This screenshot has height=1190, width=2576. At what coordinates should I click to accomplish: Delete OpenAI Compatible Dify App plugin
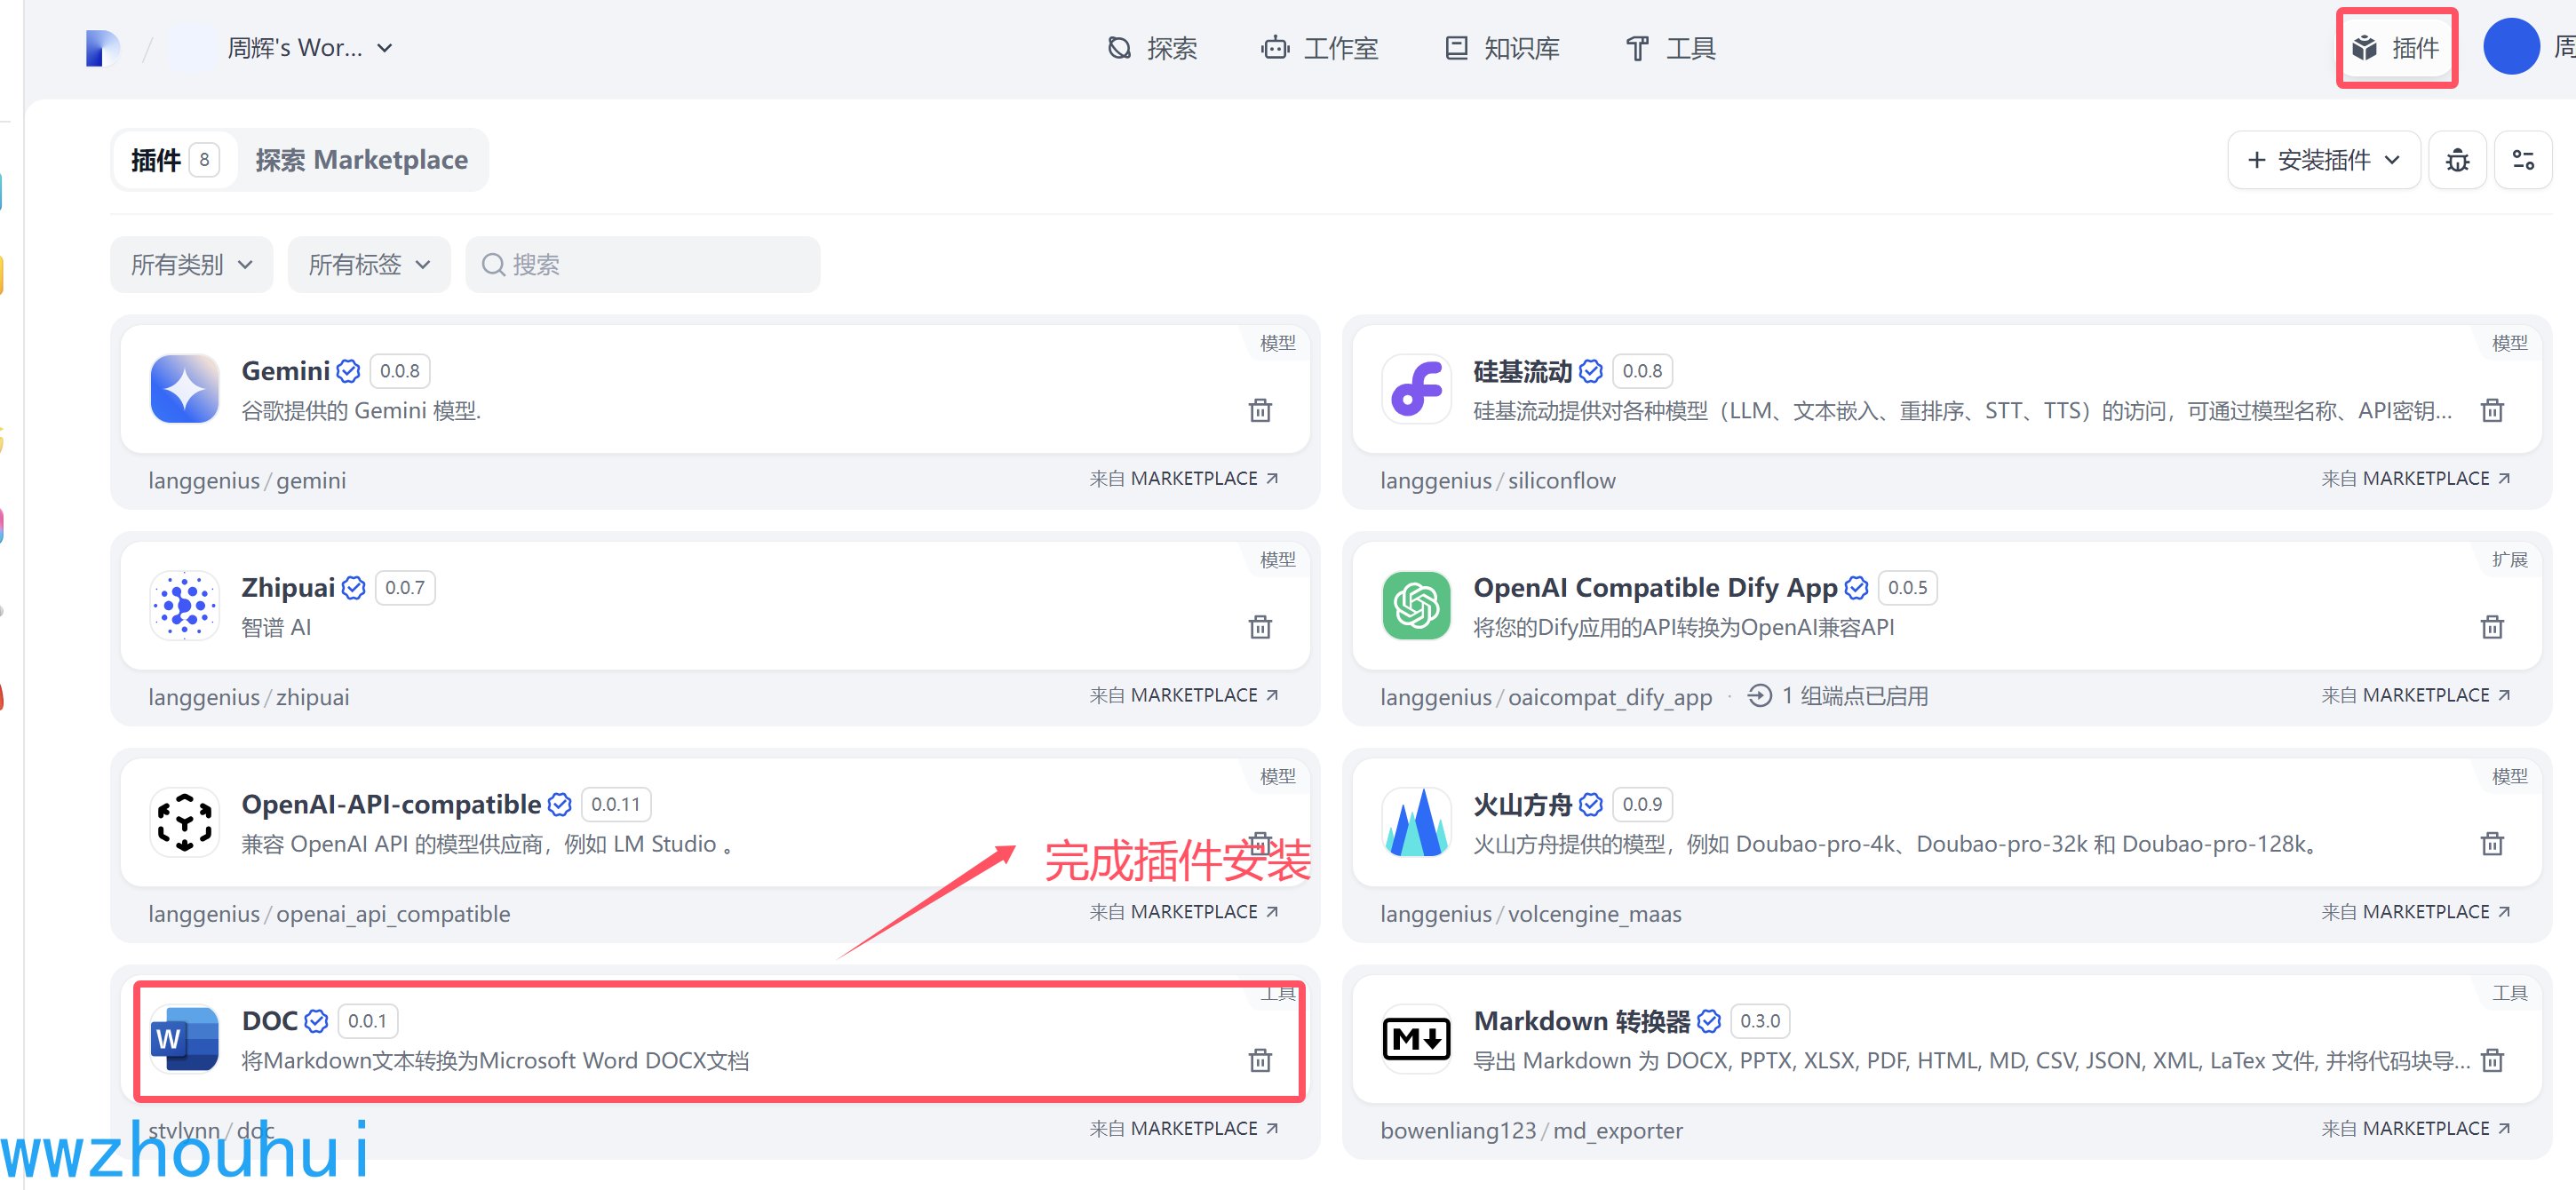click(x=2491, y=627)
